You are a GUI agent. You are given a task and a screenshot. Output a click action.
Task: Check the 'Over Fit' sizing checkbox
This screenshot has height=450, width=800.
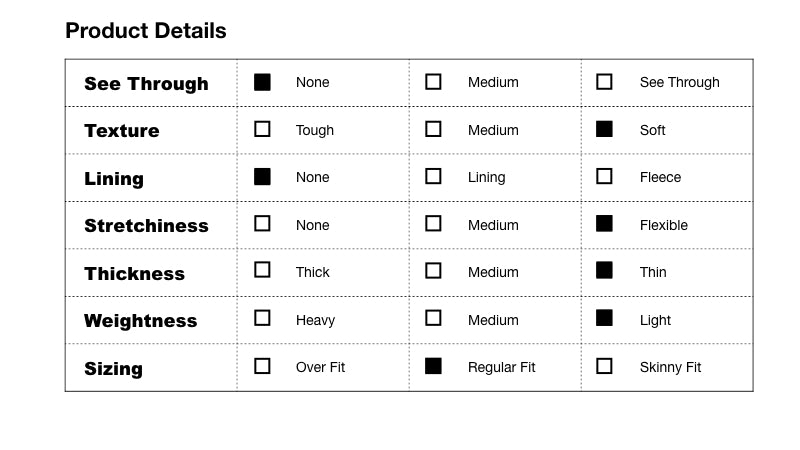(x=262, y=366)
